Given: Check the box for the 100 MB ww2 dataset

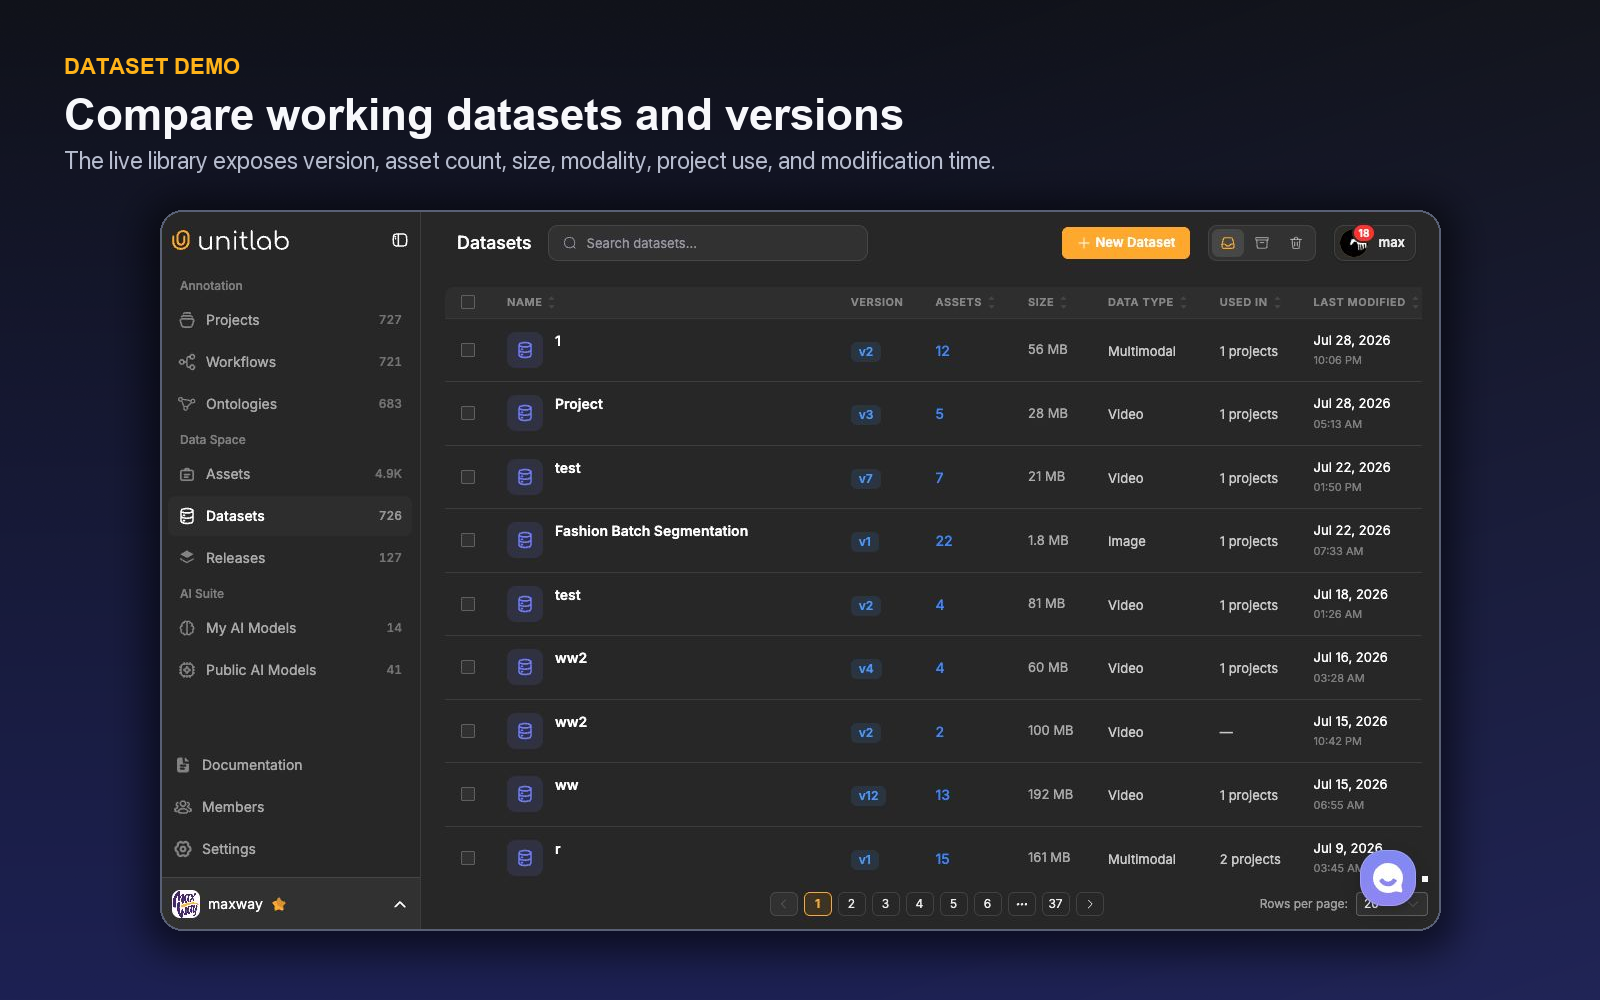Looking at the screenshot, I should click(468, 731).
